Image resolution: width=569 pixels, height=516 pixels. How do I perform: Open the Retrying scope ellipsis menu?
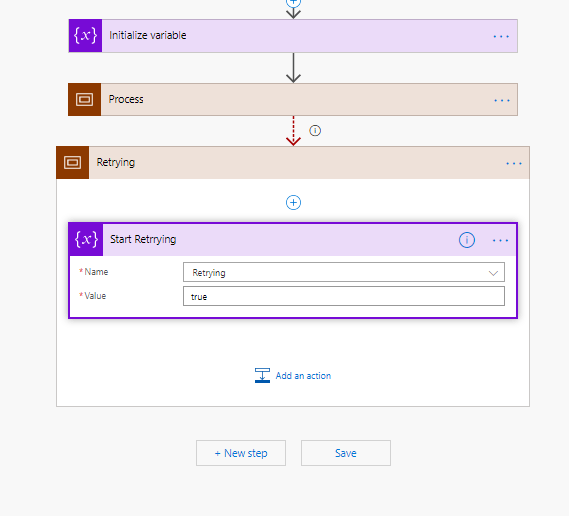[514, 164]
